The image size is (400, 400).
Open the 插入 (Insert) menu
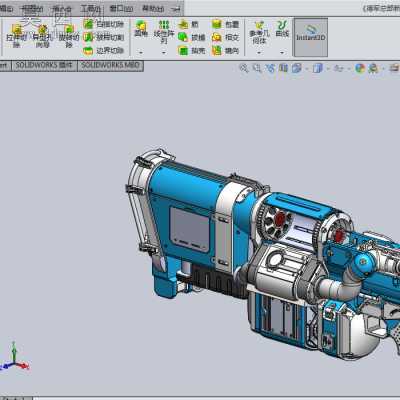click(x=62, y=9)
